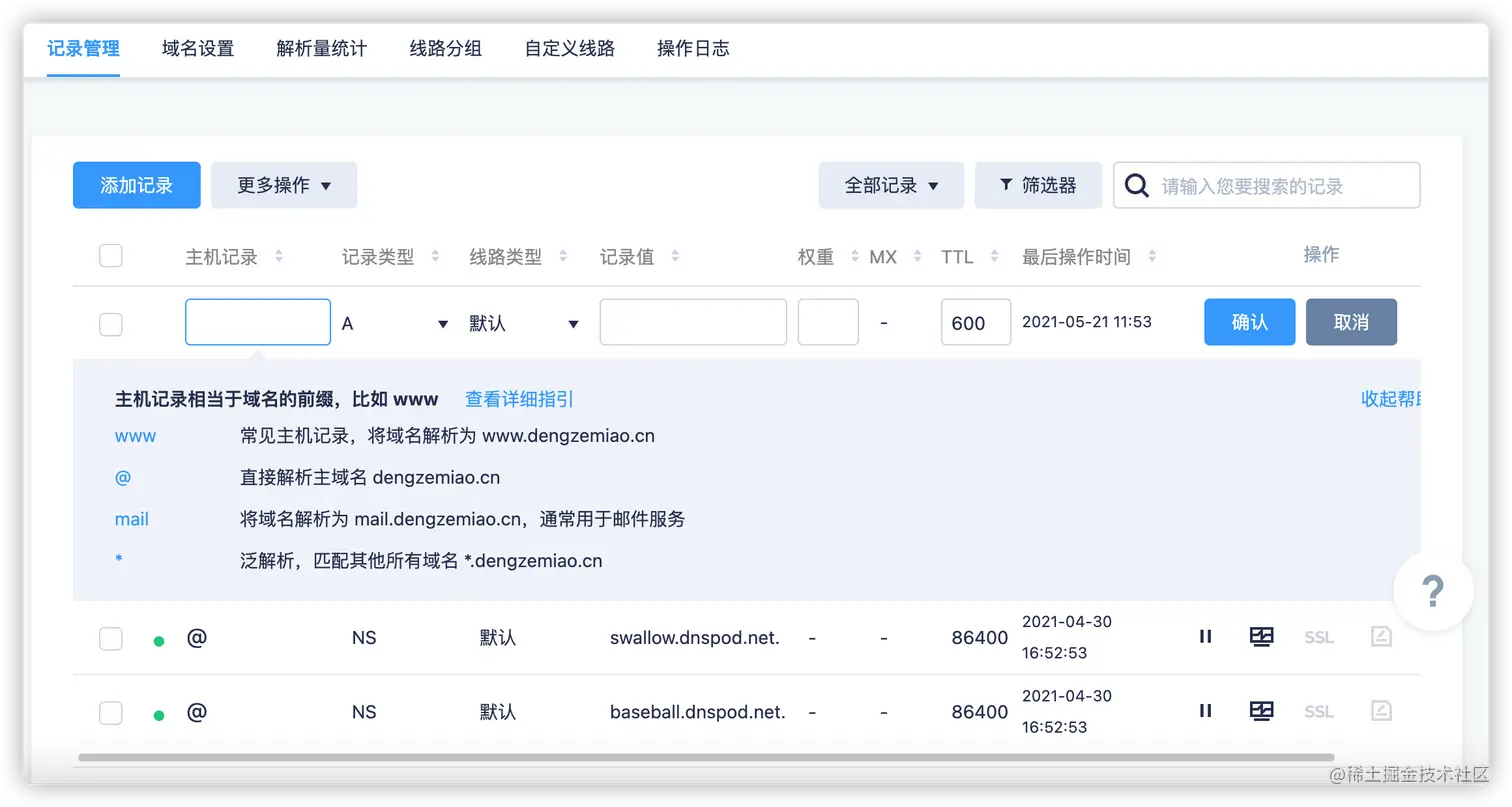This screenshot has height=807, width=1512.
Task: Open 解析量统计 tab
Action: 322,48
